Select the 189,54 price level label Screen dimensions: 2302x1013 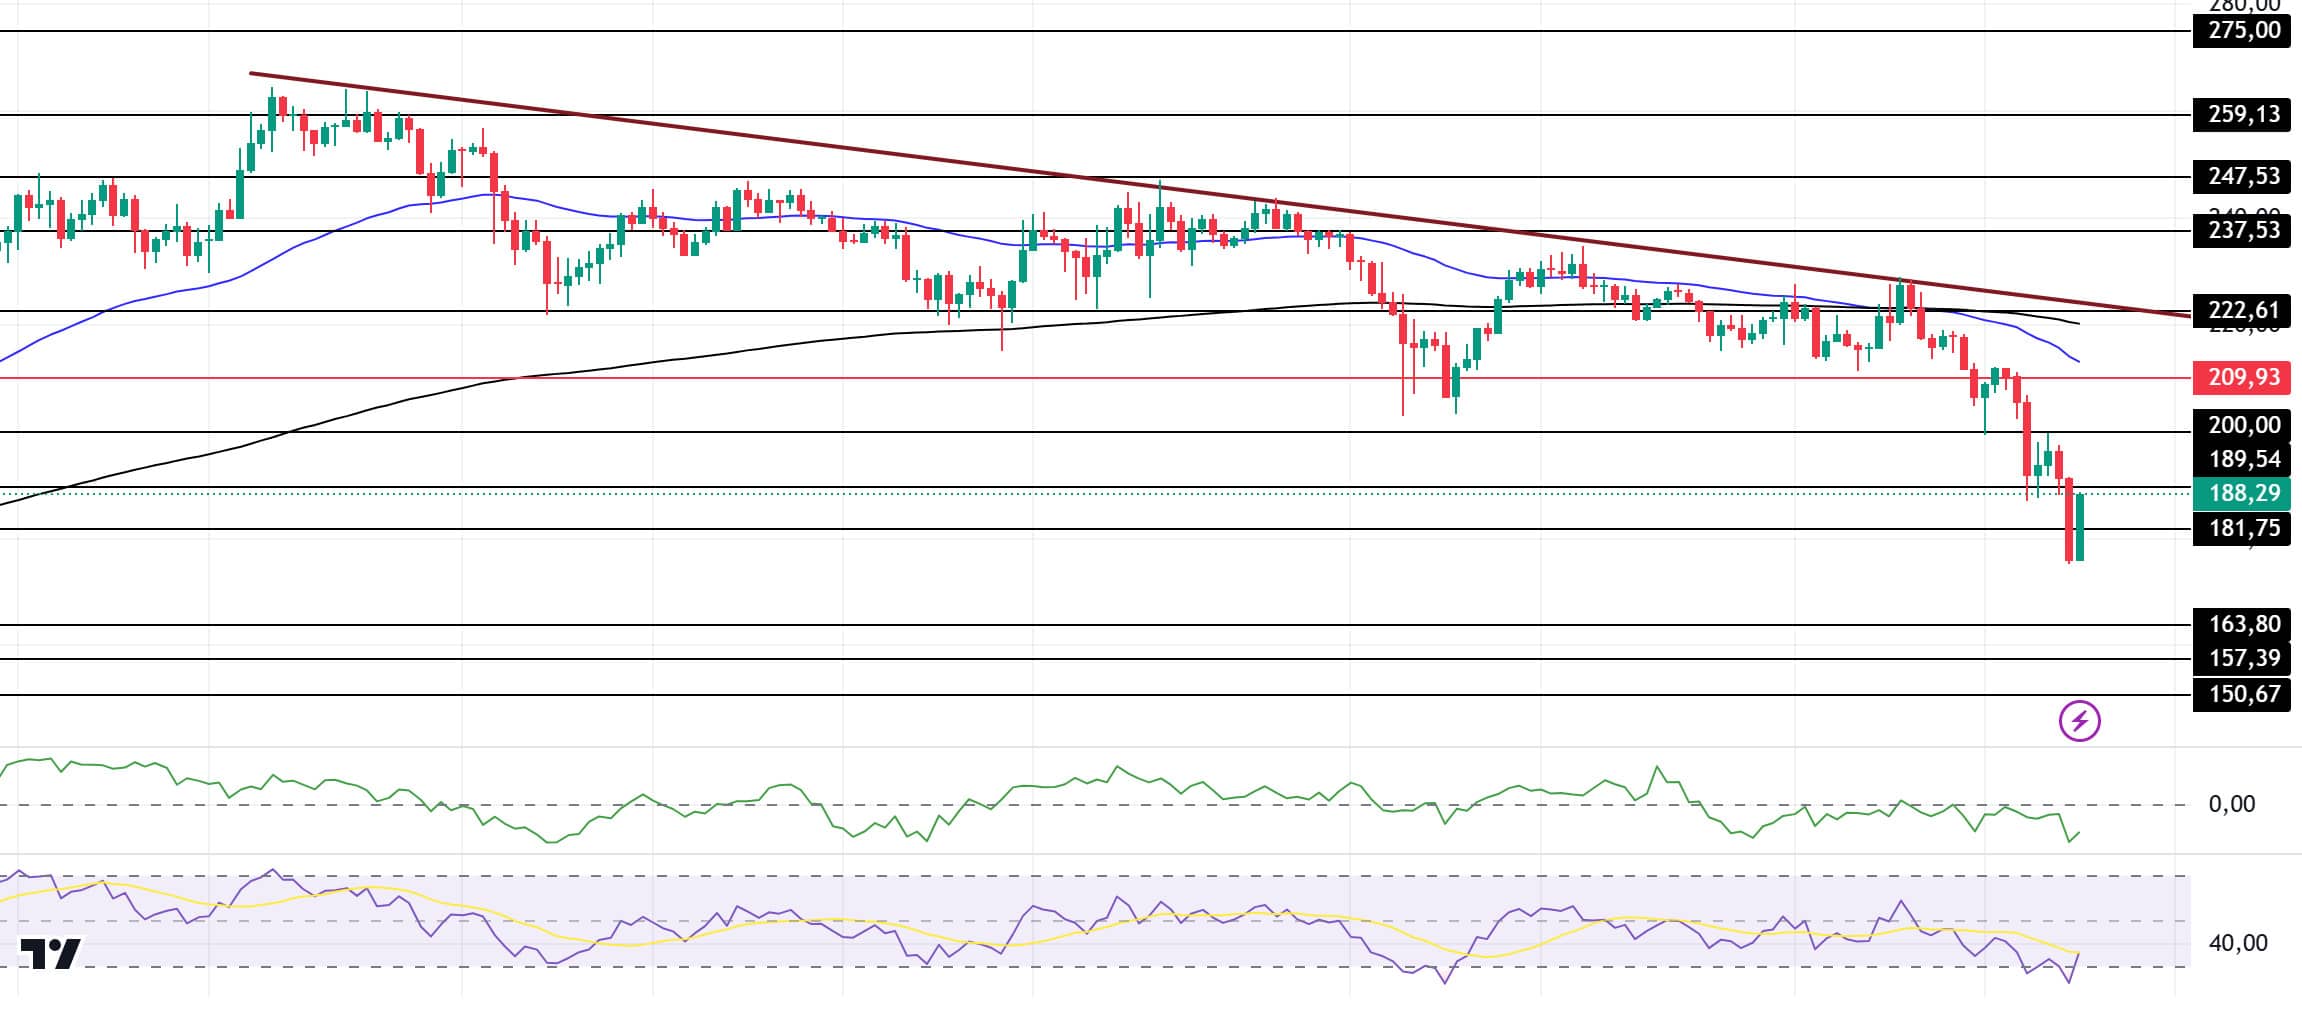point(2241,459)
